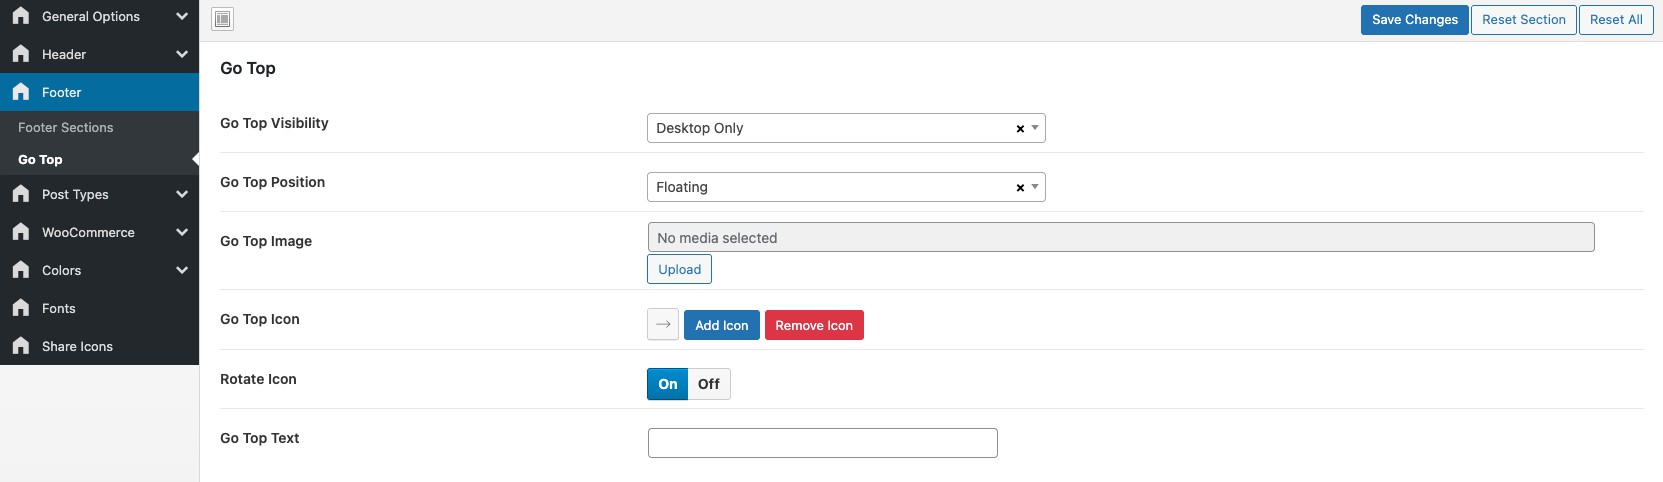Click the home icon beside Colors

(21, 270)
